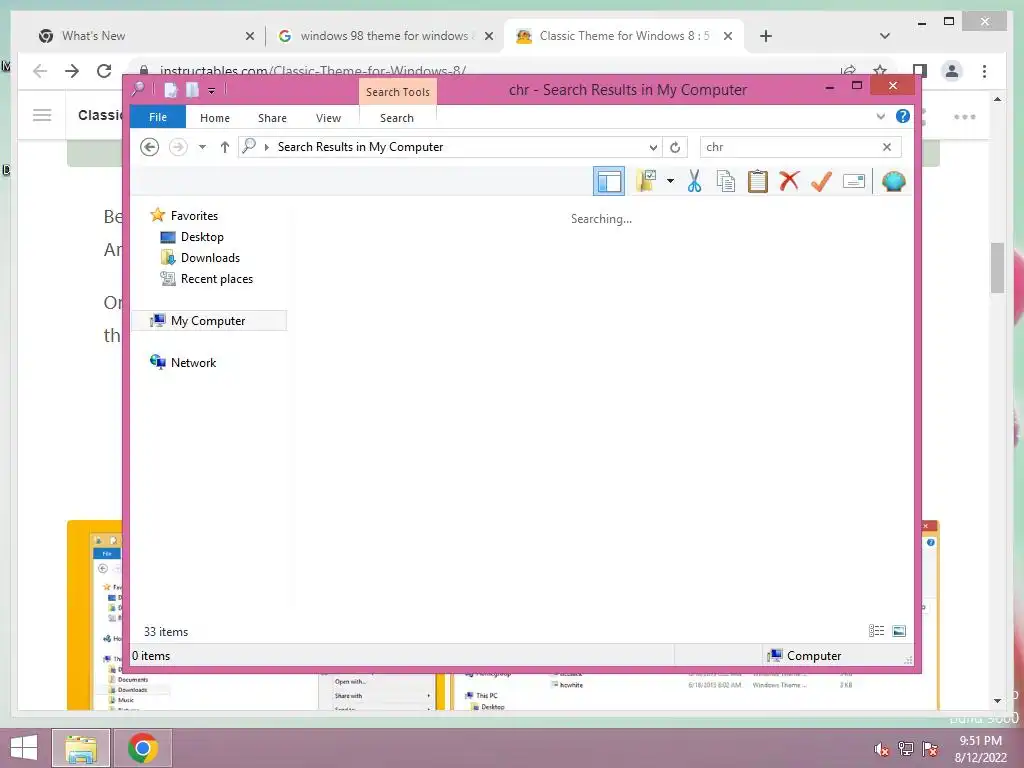Switch to the Home ribbon tab
The width and height of the screenshot is (1024, 768).
215,118
